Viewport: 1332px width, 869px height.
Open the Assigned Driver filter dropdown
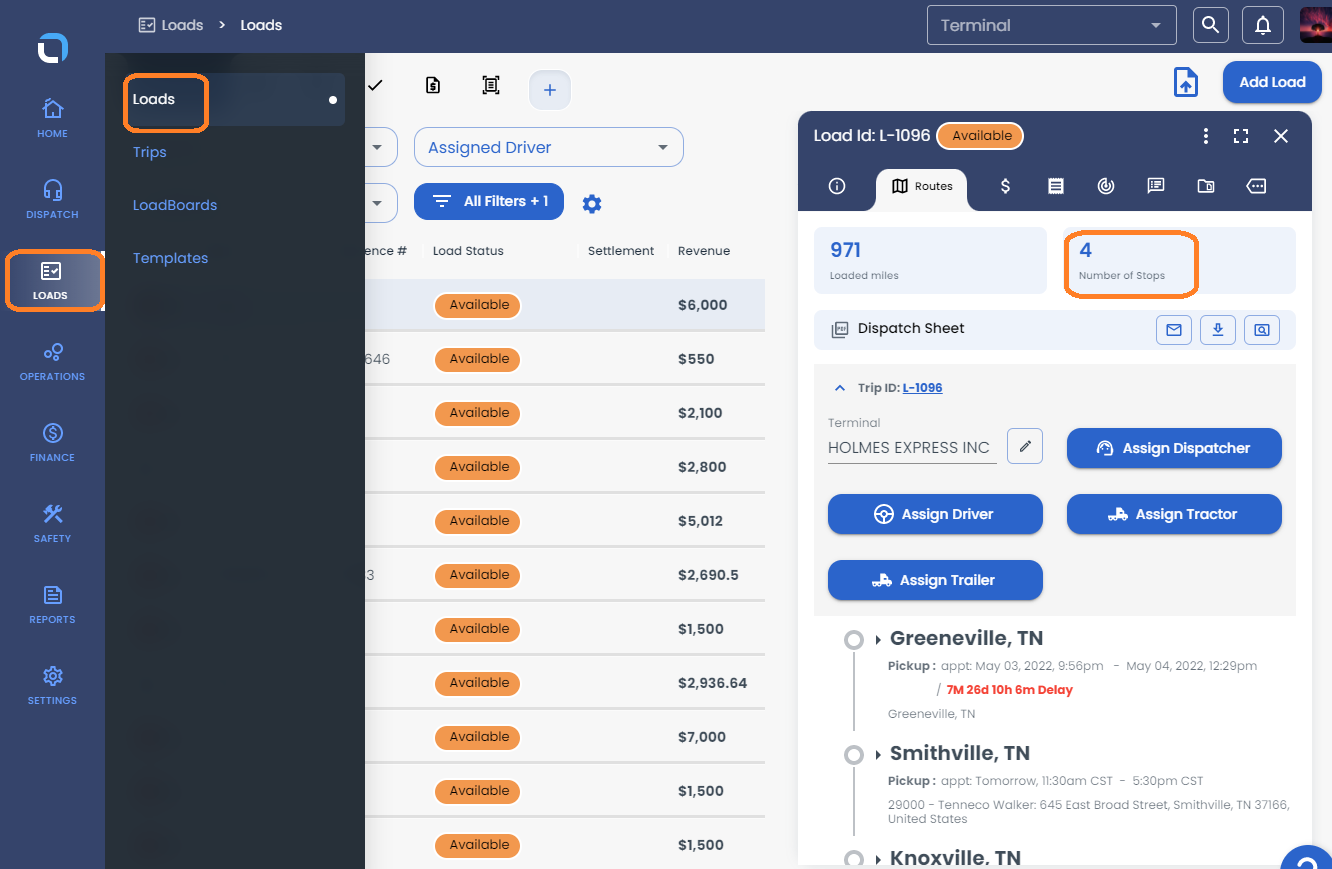tap(548, 147)
